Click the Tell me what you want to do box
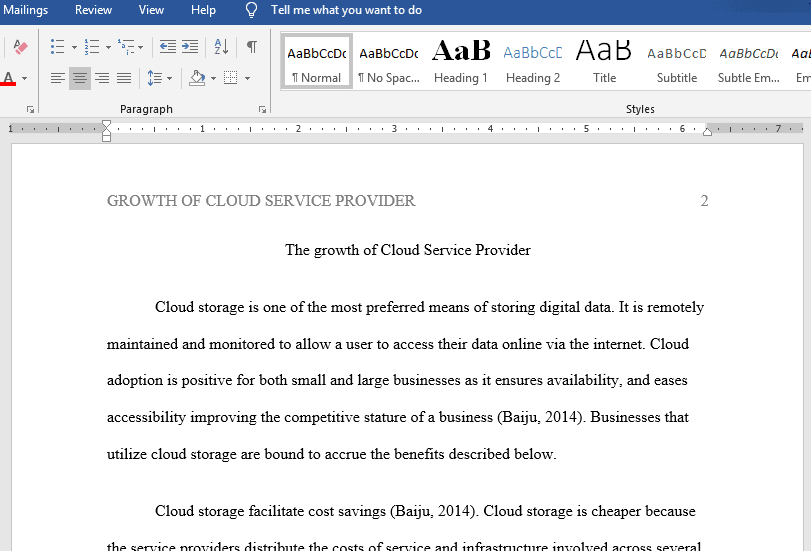The image size is (811, 551). pos(347,10)
